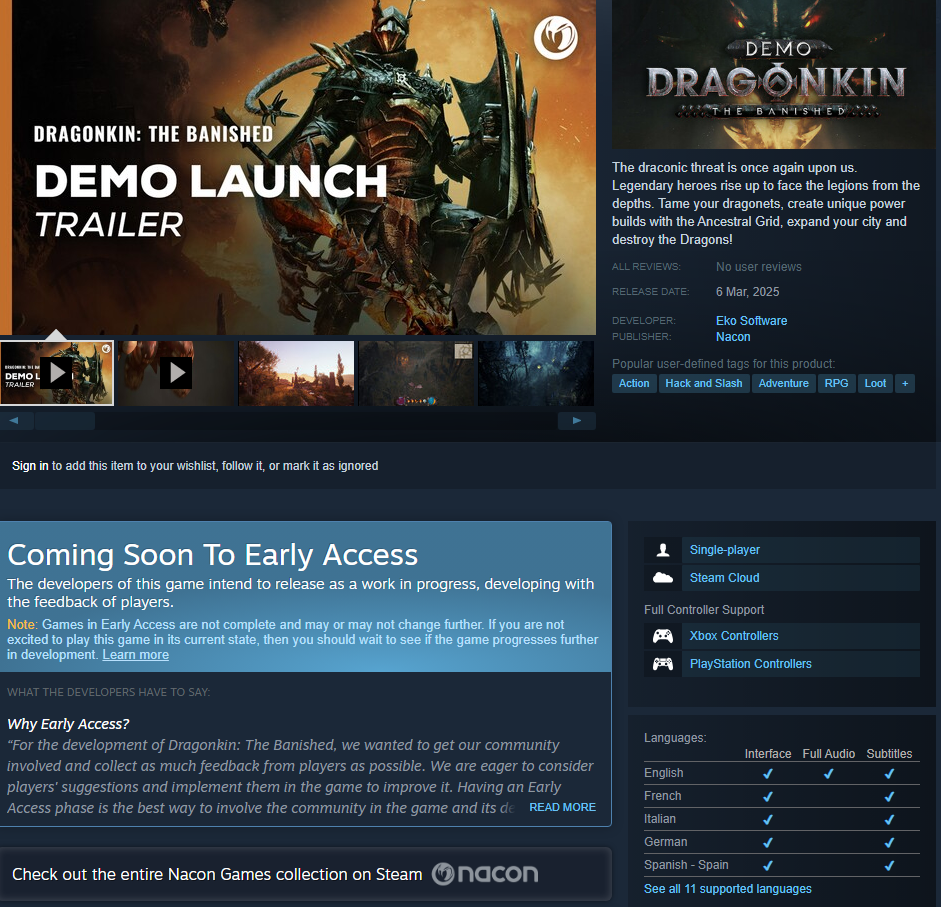Click the Subtitles column header
The width and height of the screenshot is (941, 907).
pyautogui.click(x=889, y=754)
